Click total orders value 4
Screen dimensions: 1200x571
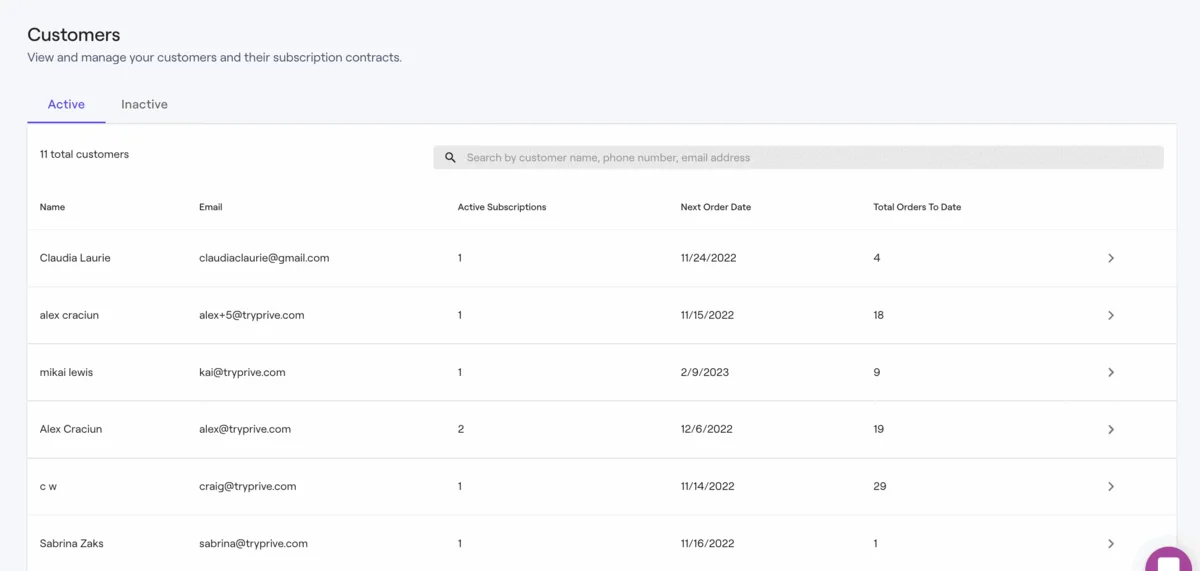[877, 258]
